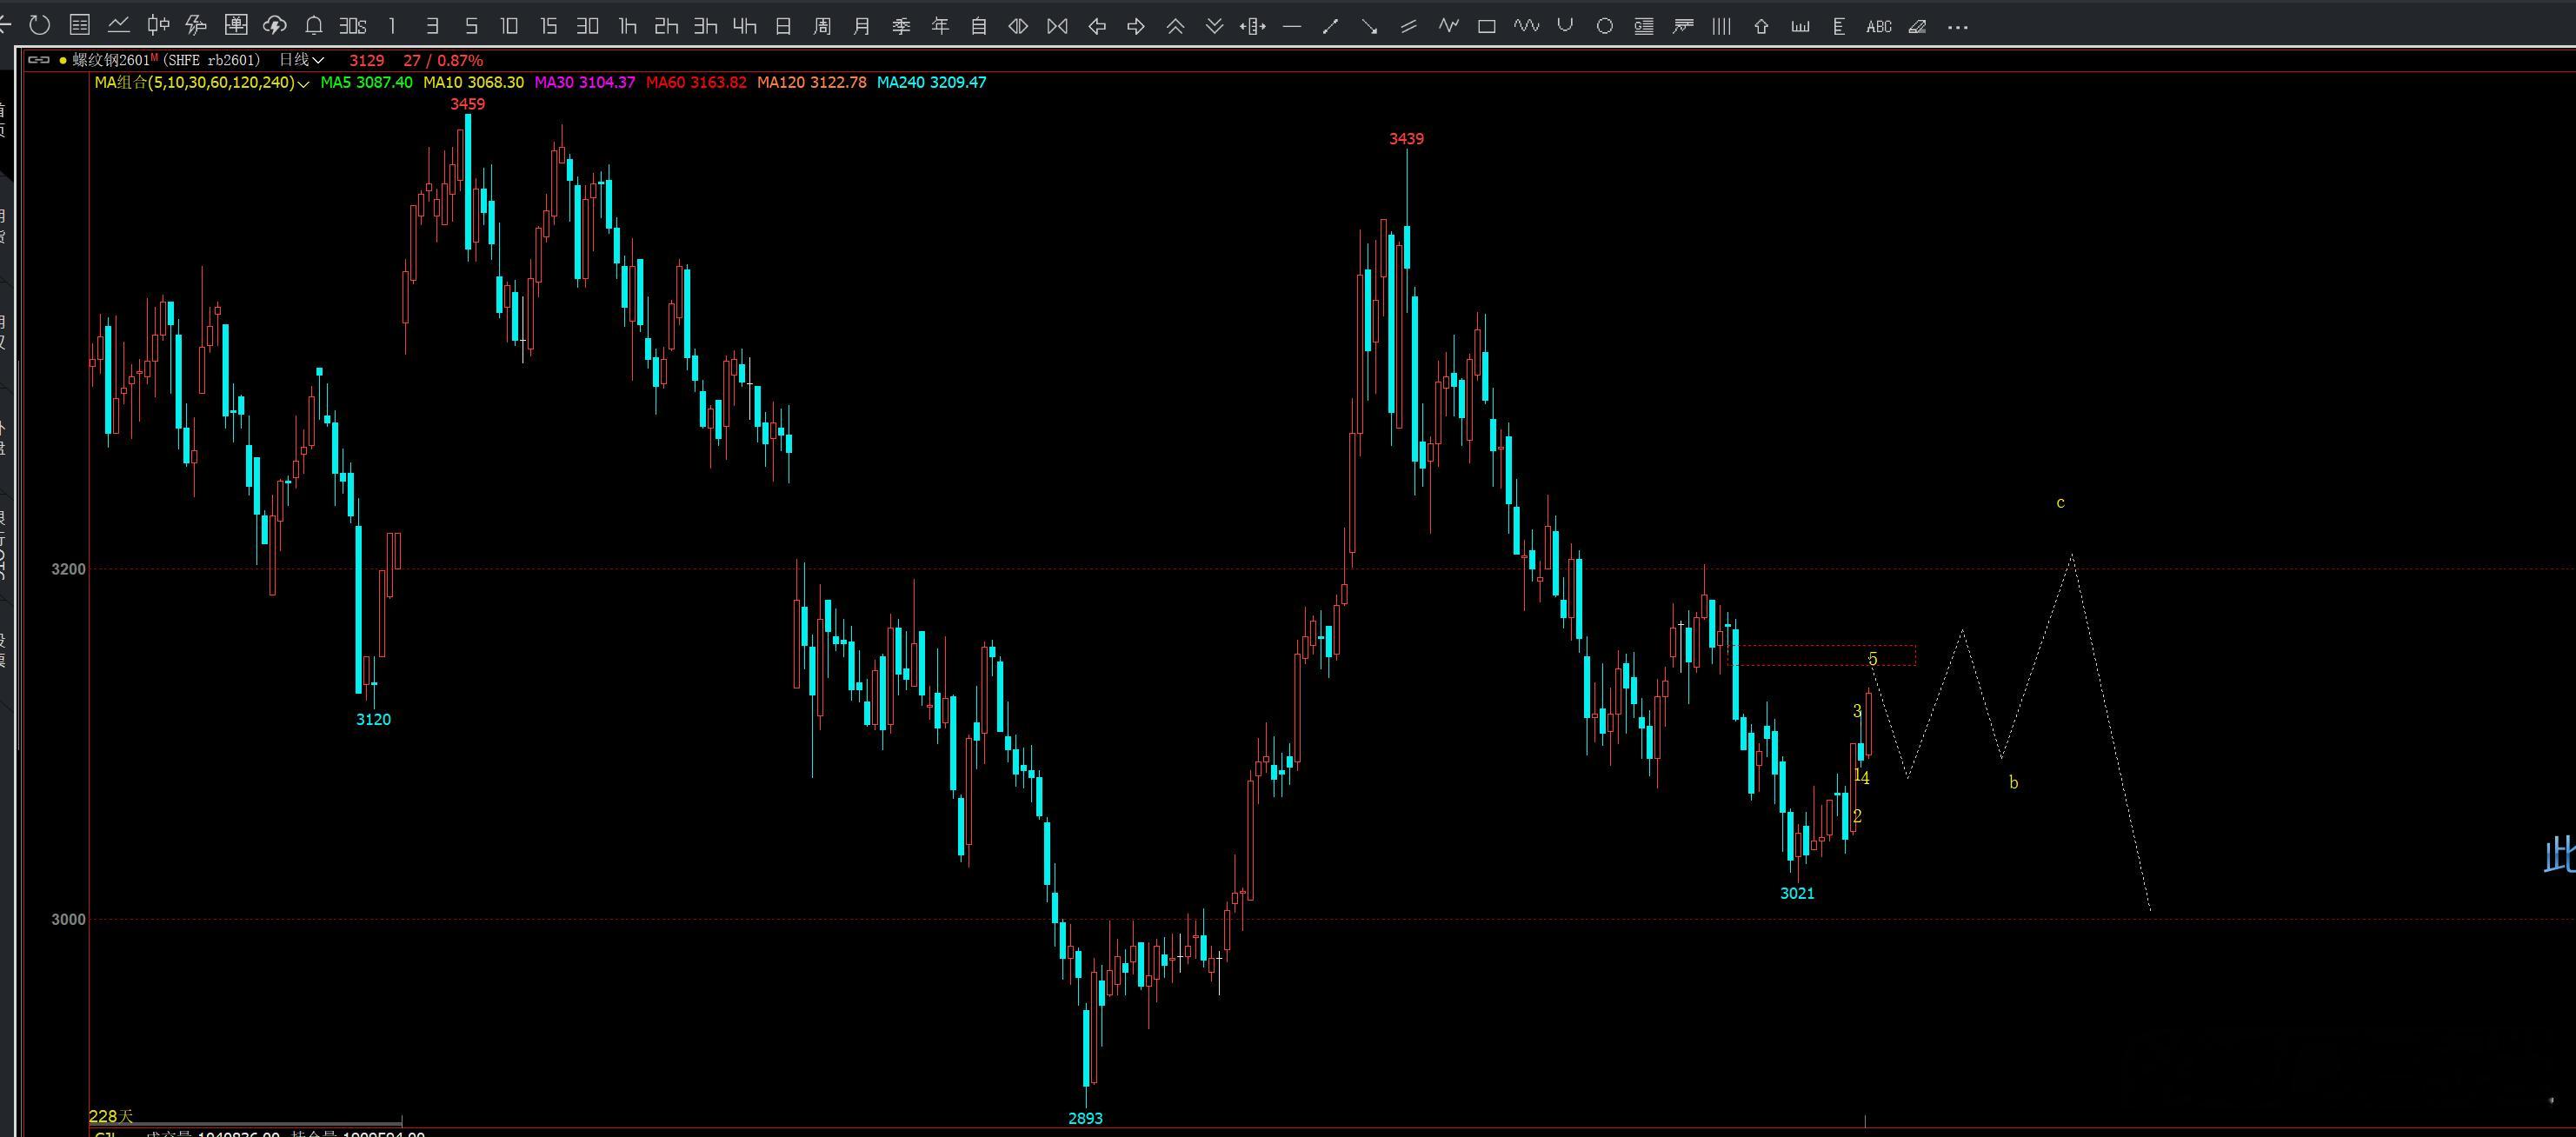
Task: Select the arrow line drawing tool
Action: (1369, 27)
